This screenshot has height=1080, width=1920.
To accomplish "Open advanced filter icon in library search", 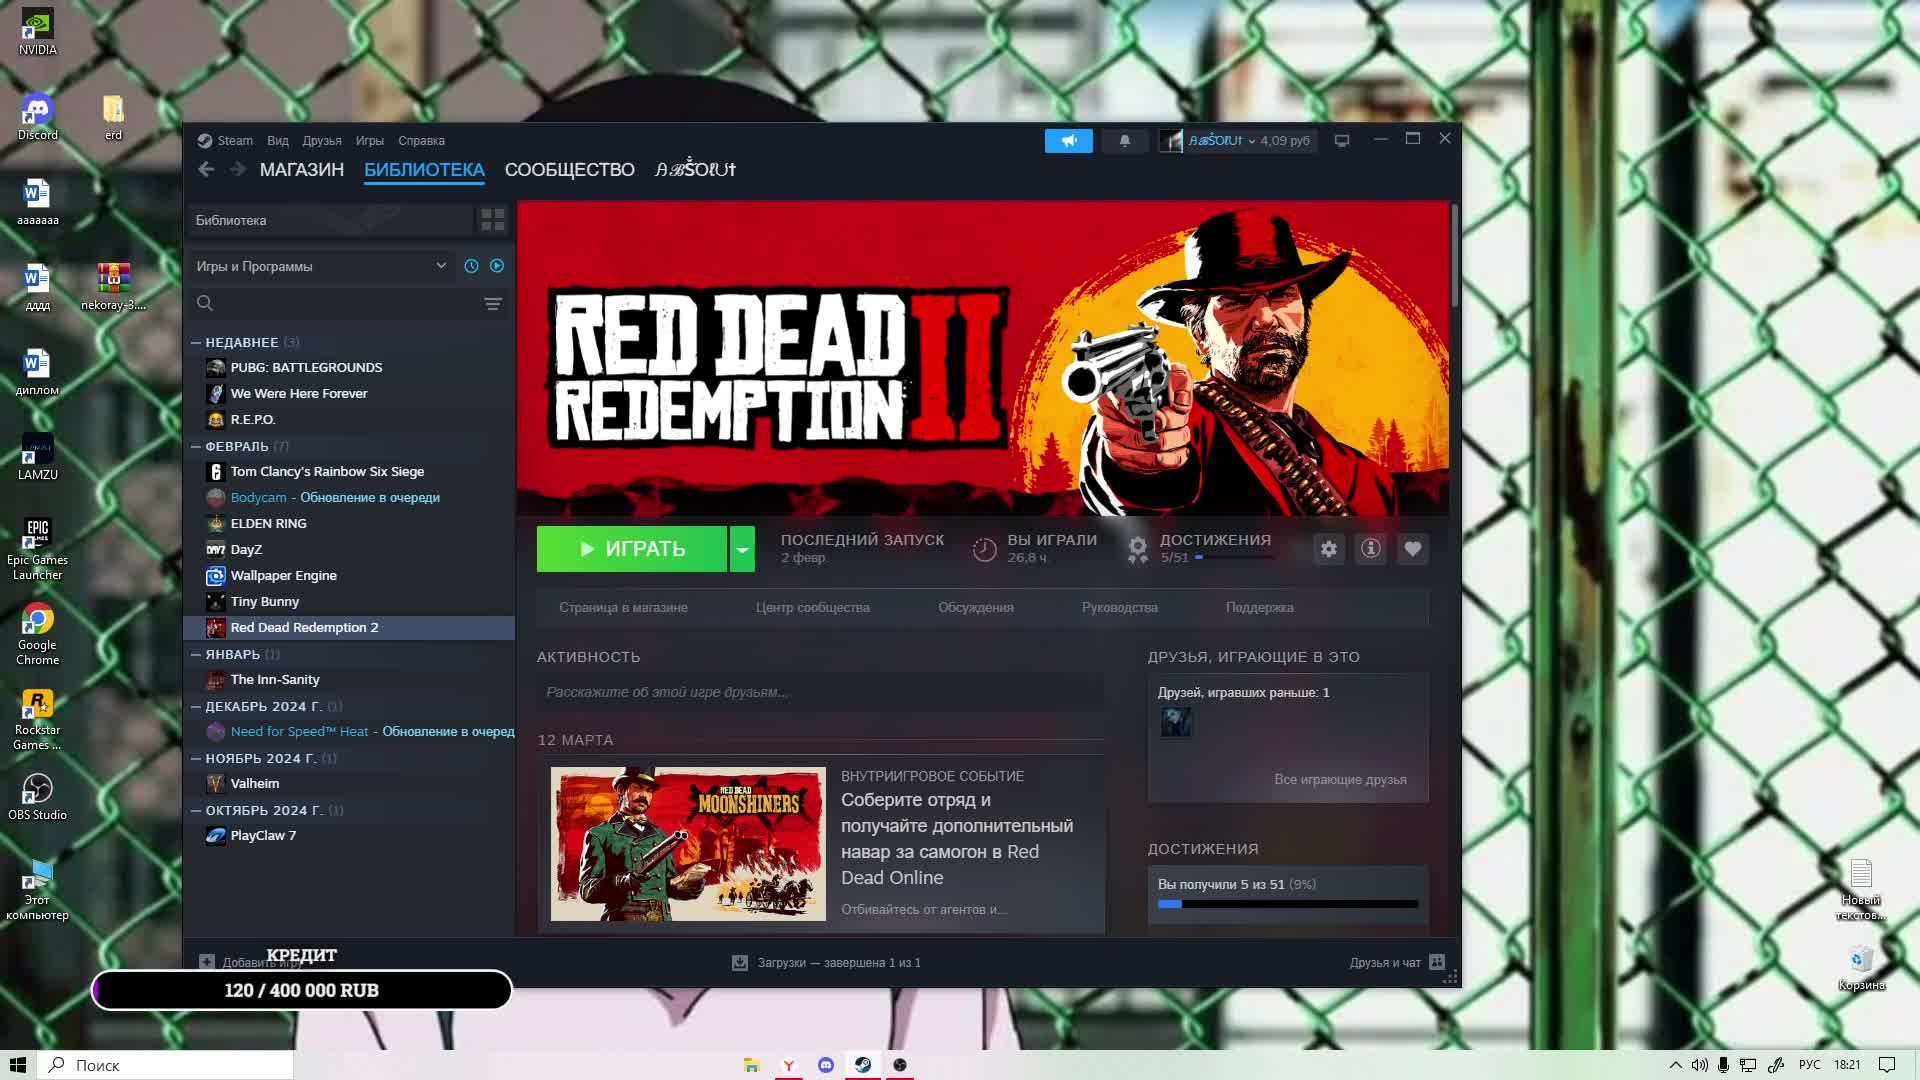I will [492, 304].
